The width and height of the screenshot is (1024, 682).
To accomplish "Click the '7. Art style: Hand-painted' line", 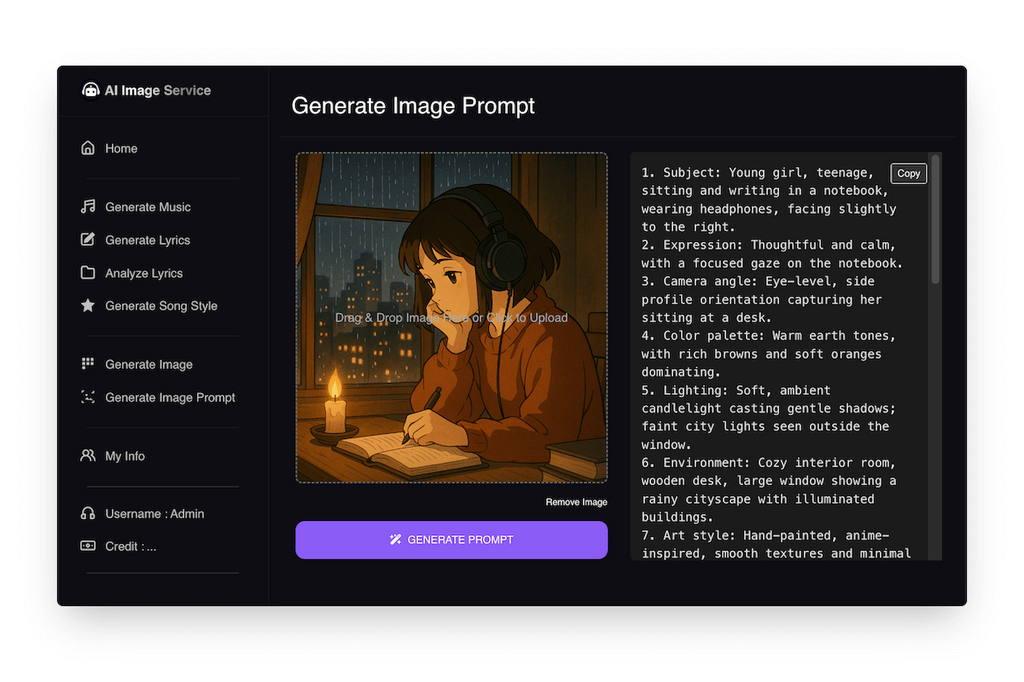I will point(765,535).
